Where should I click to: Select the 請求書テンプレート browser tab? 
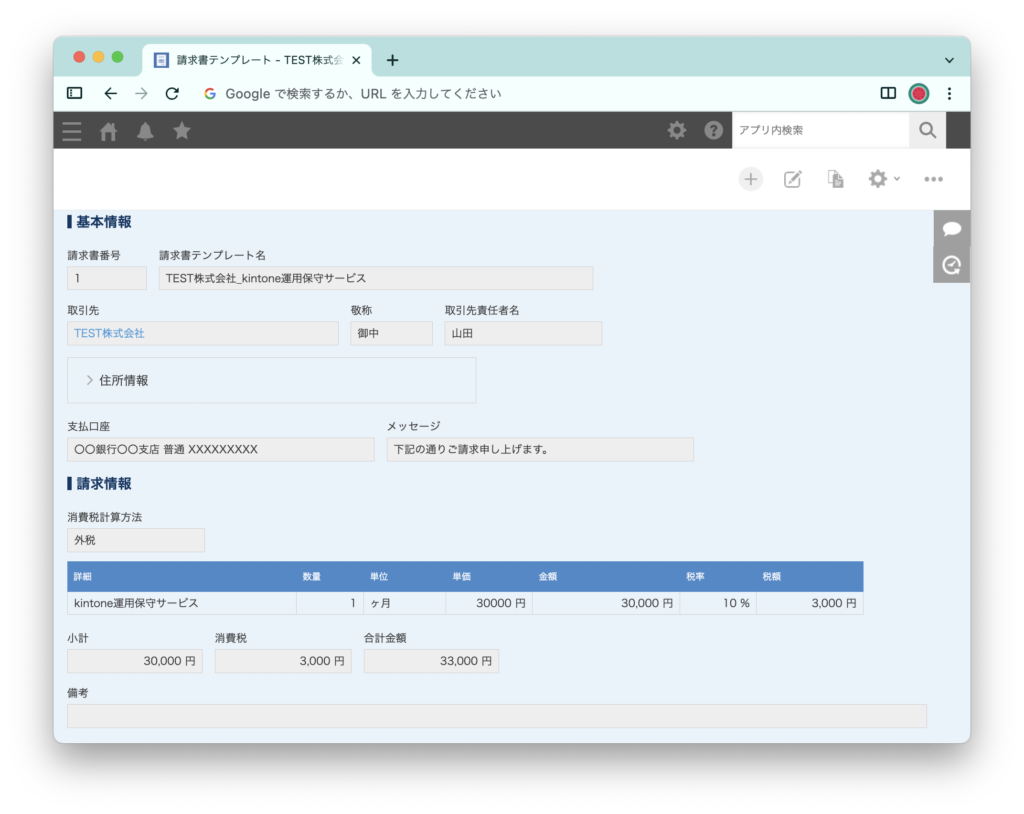coord(257,60)
